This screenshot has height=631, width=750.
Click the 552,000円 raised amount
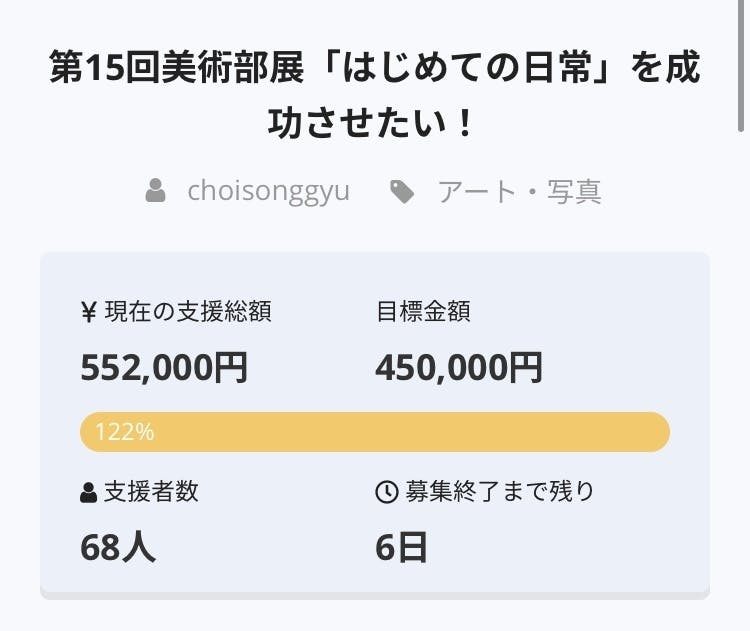pos(164,368)
